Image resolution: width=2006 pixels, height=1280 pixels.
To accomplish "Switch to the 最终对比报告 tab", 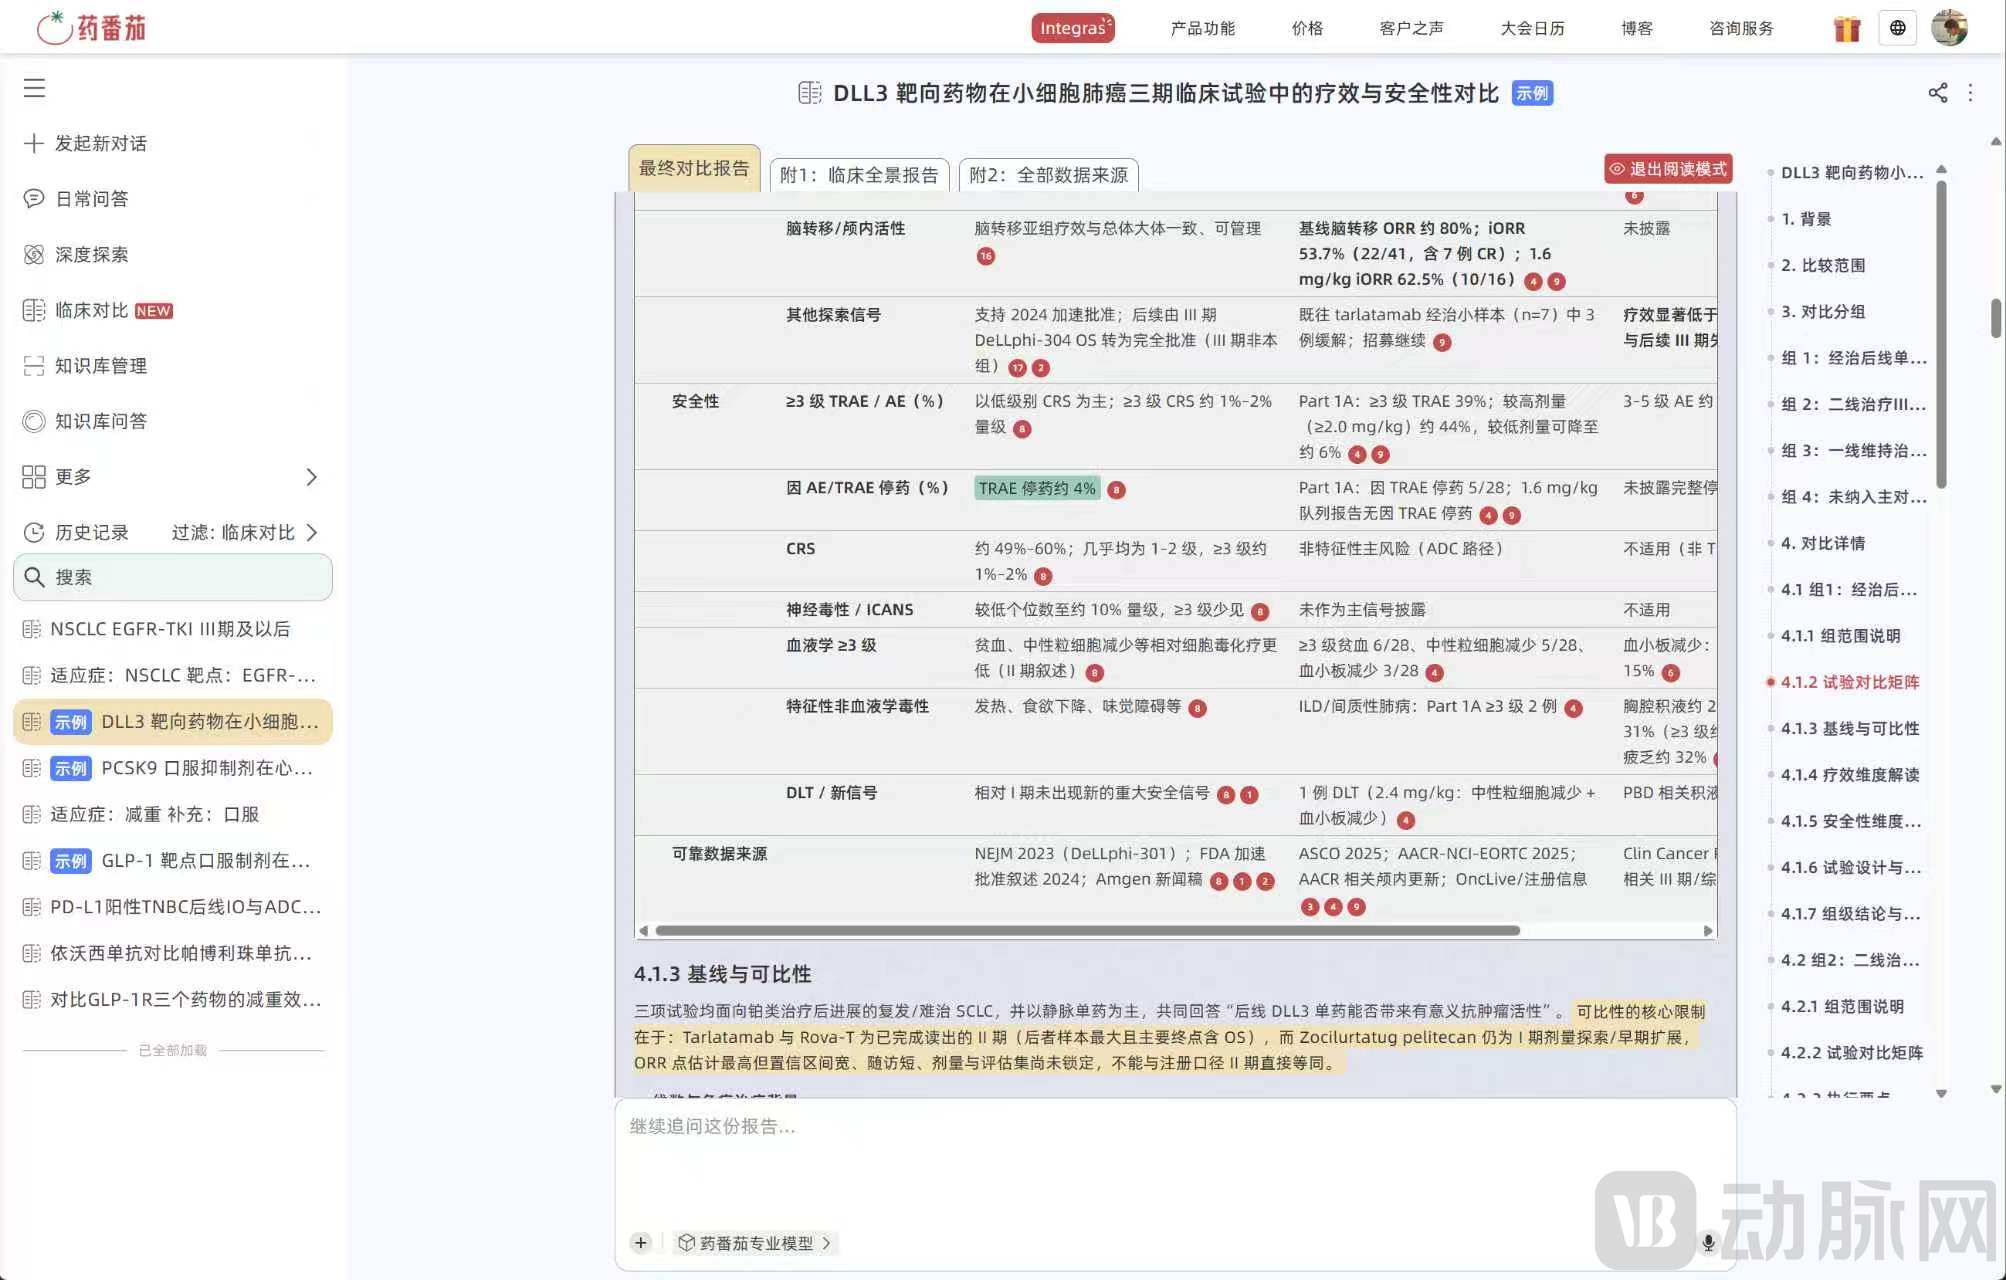I will point(694,169).
